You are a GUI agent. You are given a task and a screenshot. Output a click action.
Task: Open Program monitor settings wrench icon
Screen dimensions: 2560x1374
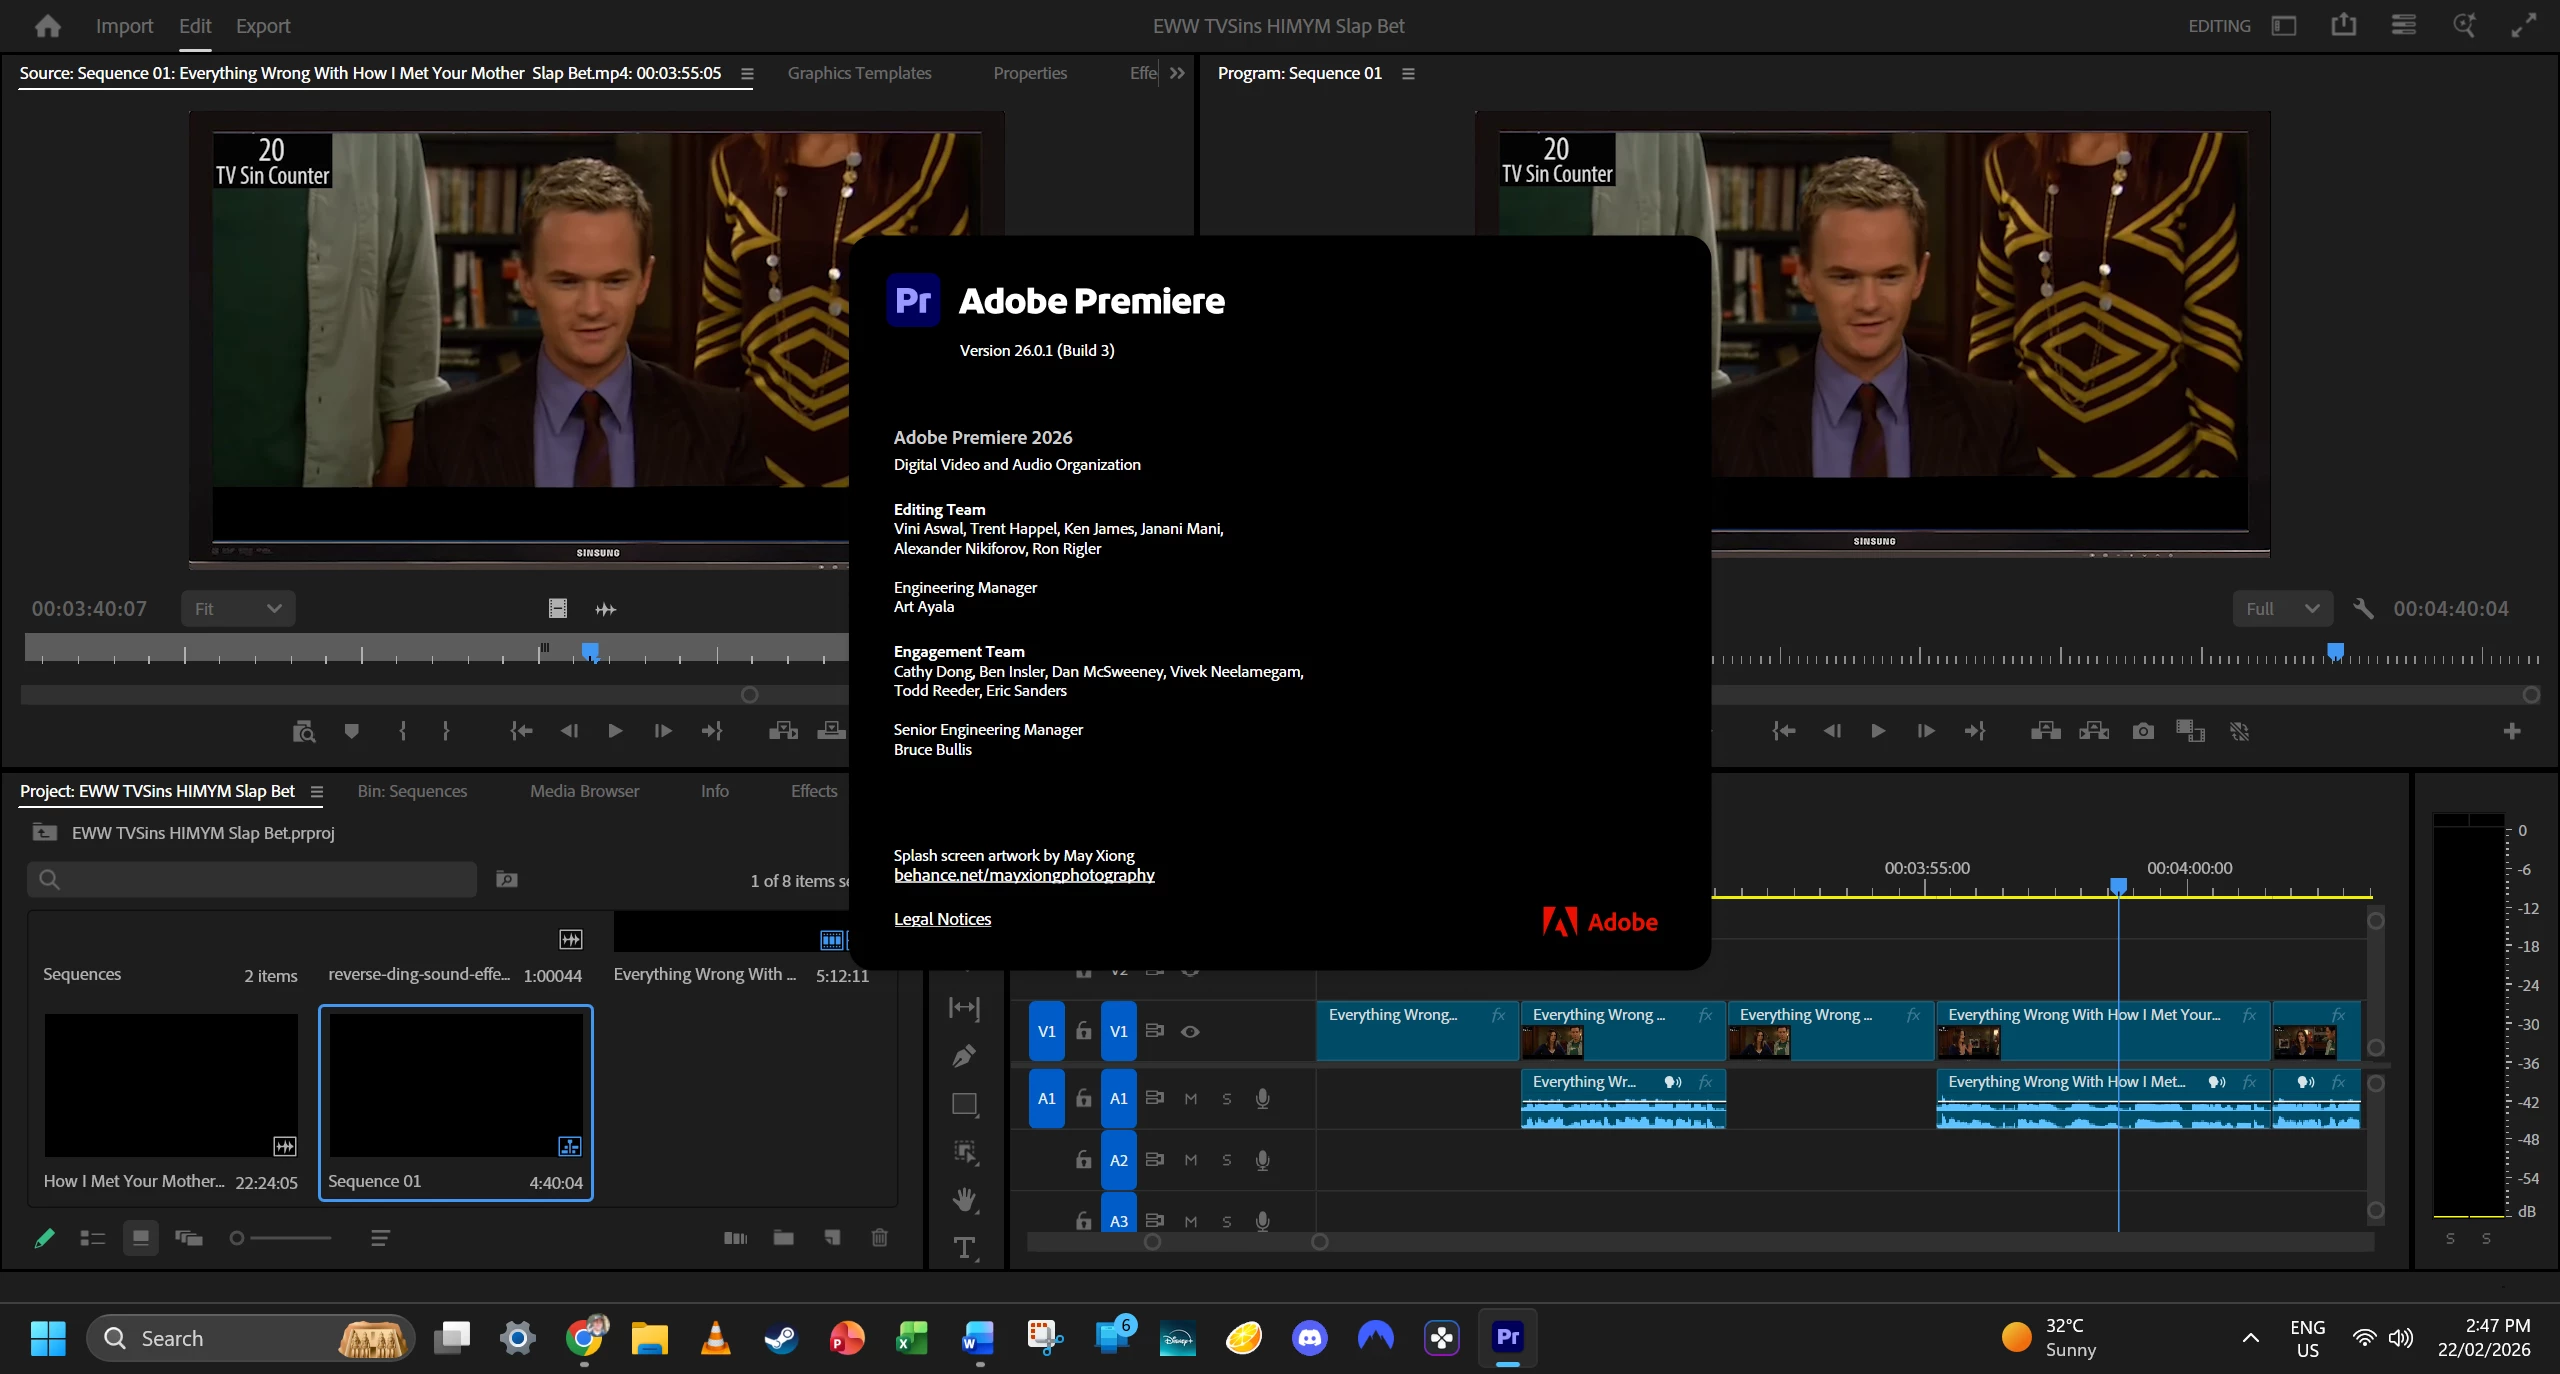coord(2363,609)
